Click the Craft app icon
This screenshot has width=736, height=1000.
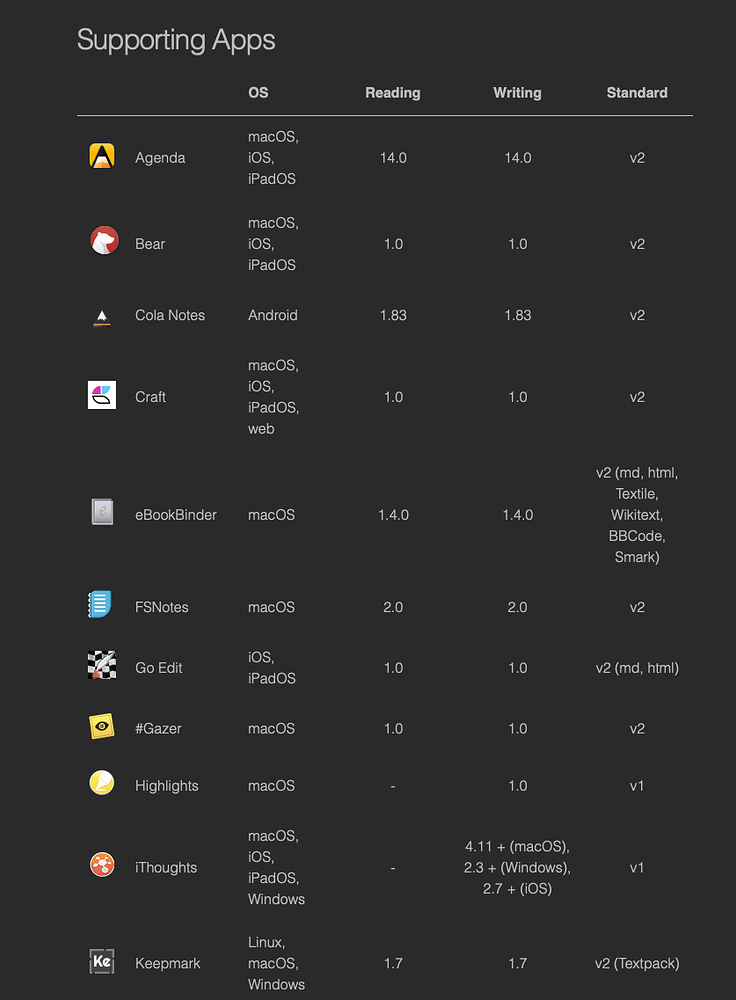(102, 395)
